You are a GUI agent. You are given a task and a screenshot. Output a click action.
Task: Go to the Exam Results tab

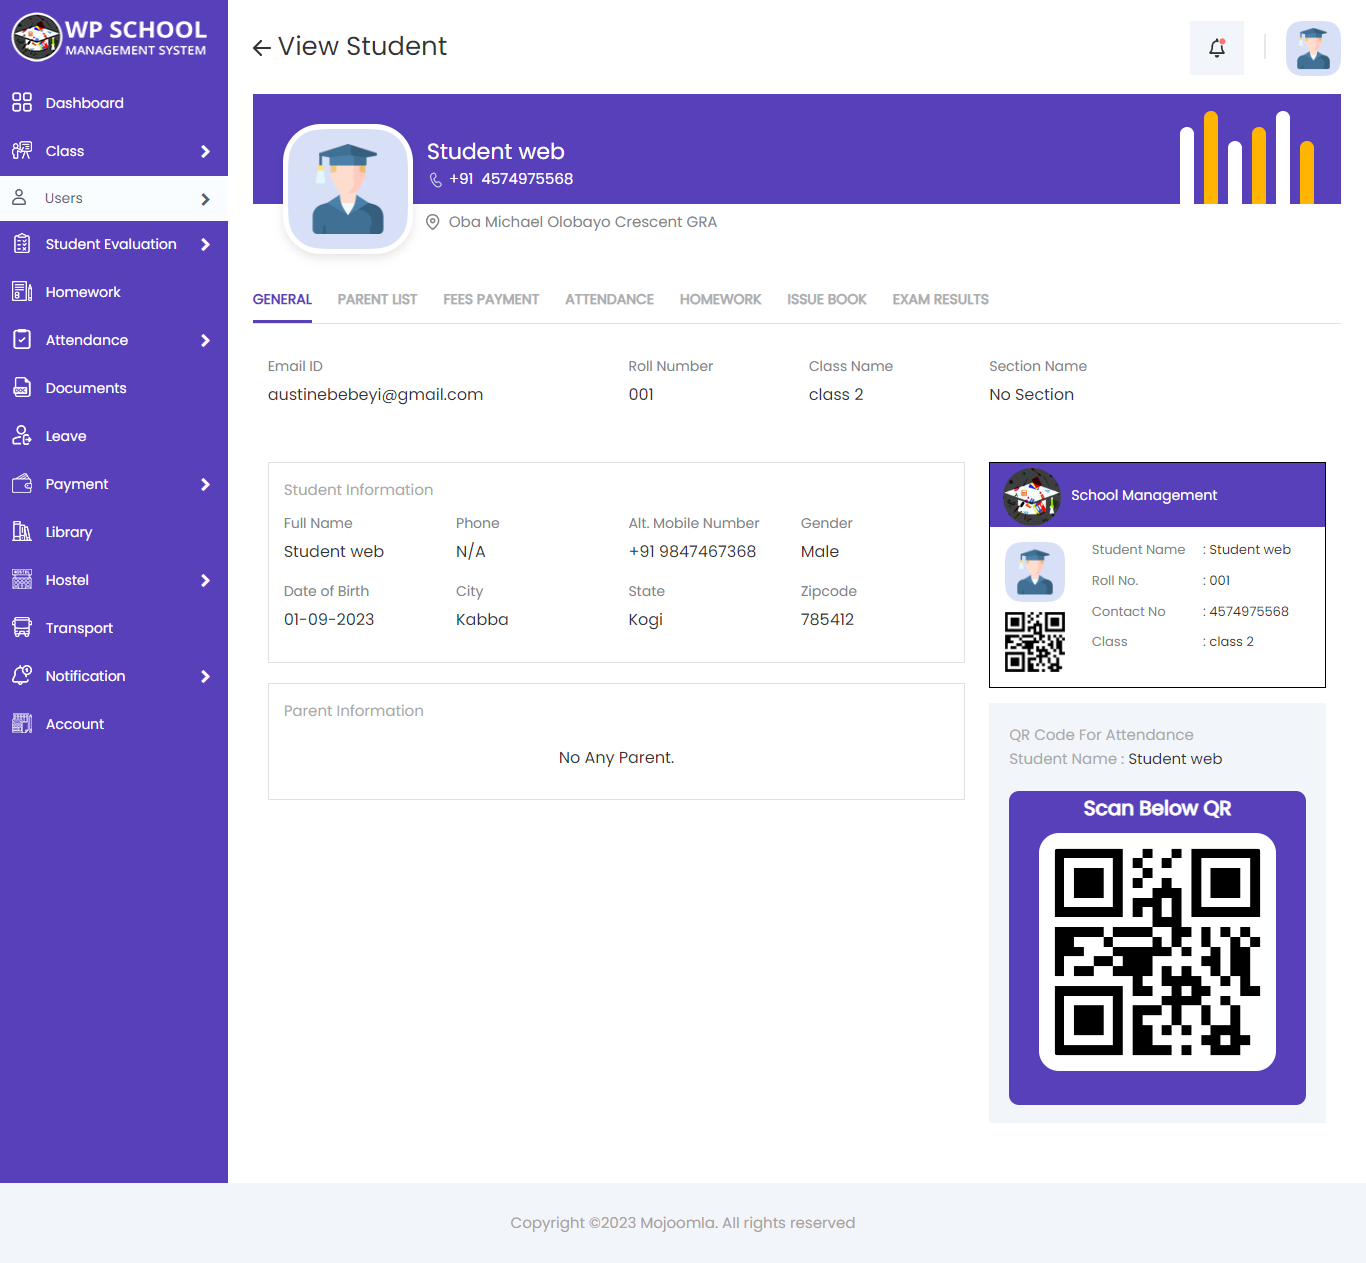tap(940, 299)
